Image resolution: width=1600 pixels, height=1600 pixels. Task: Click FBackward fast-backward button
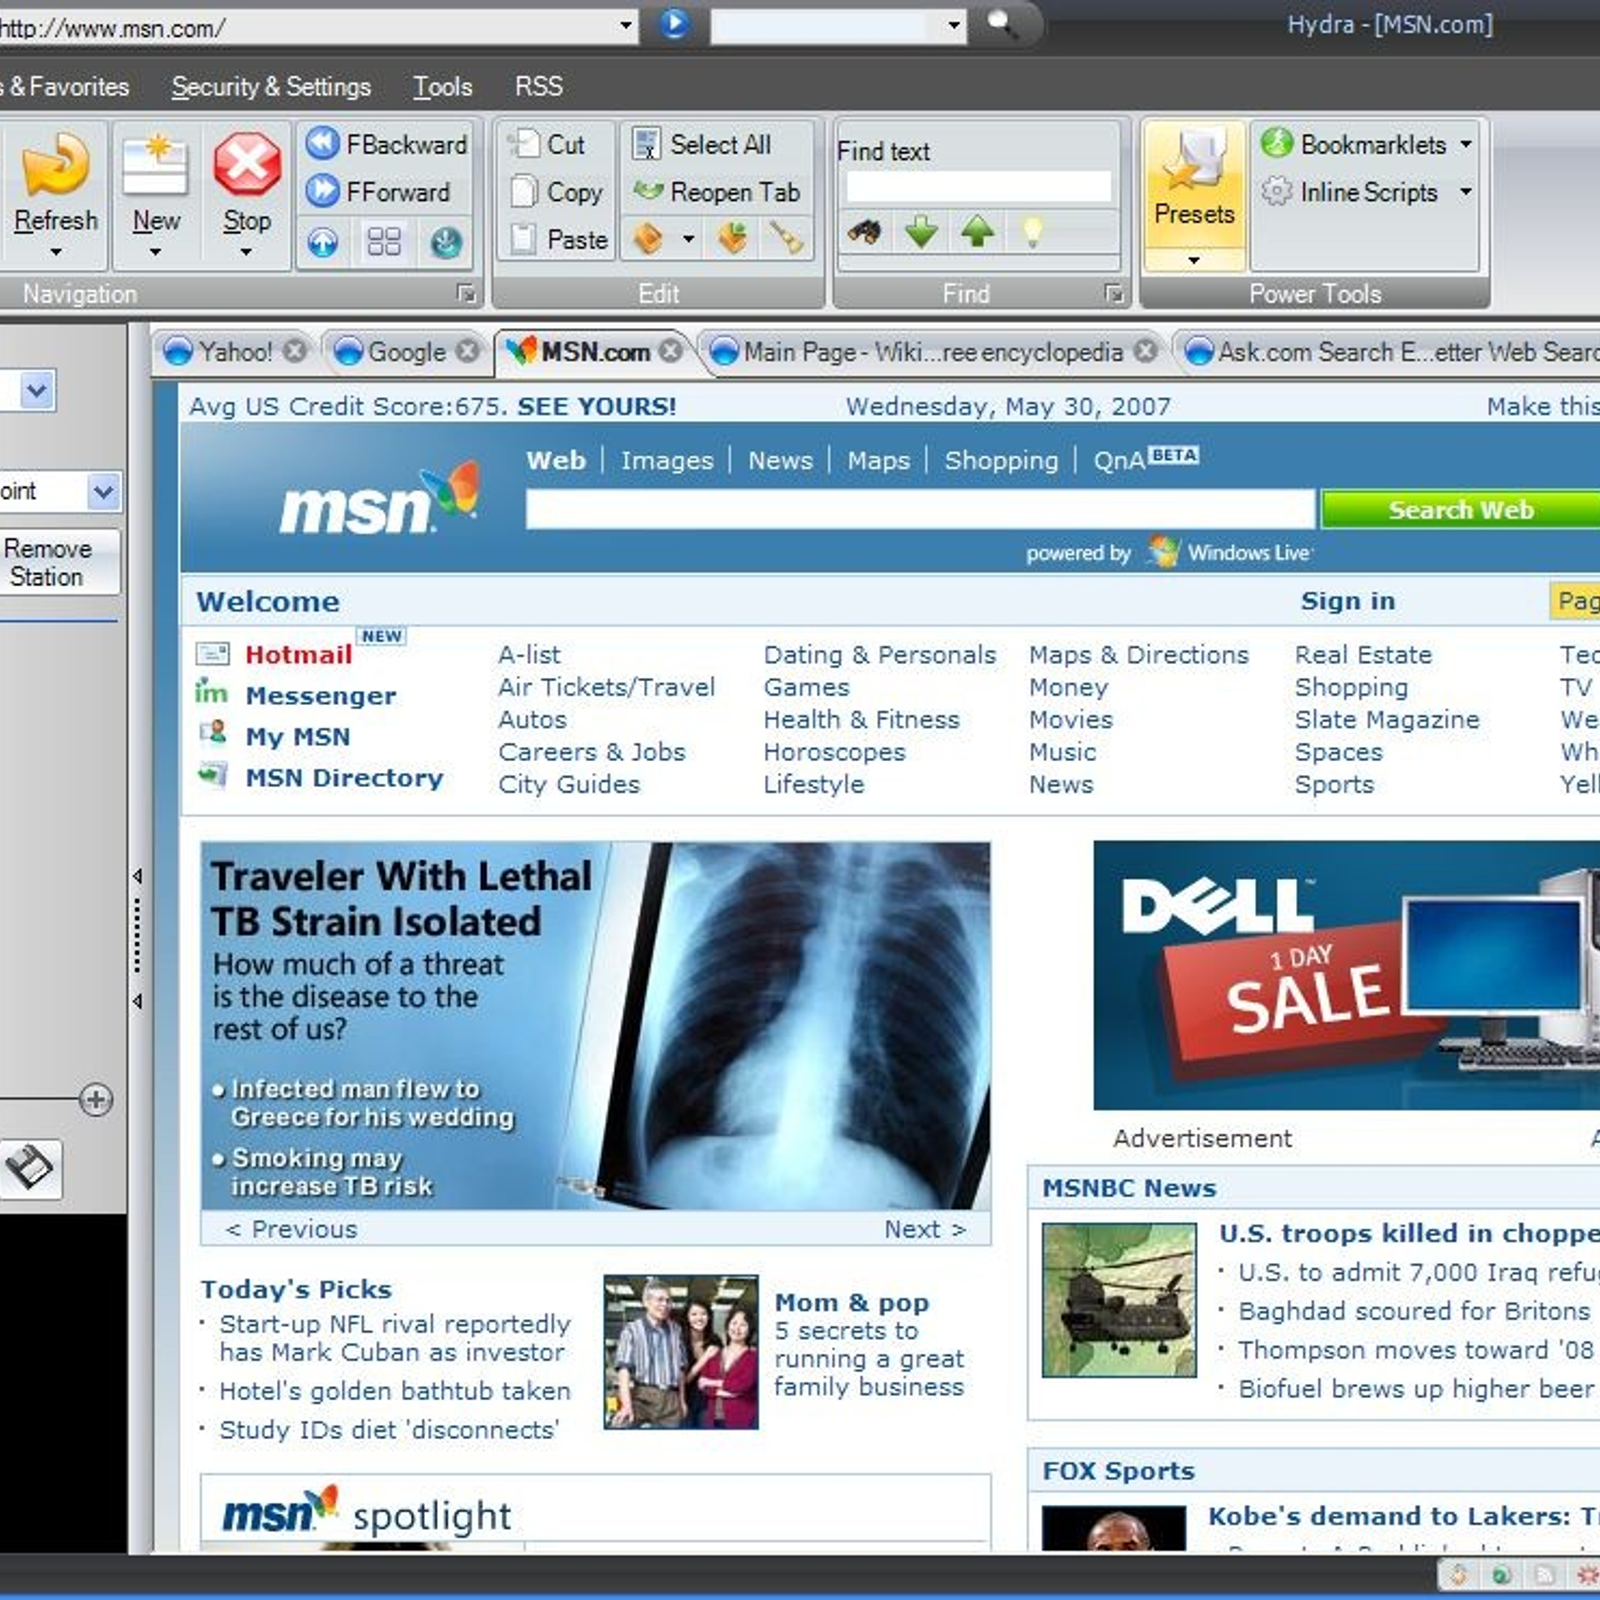click(386, 144)
